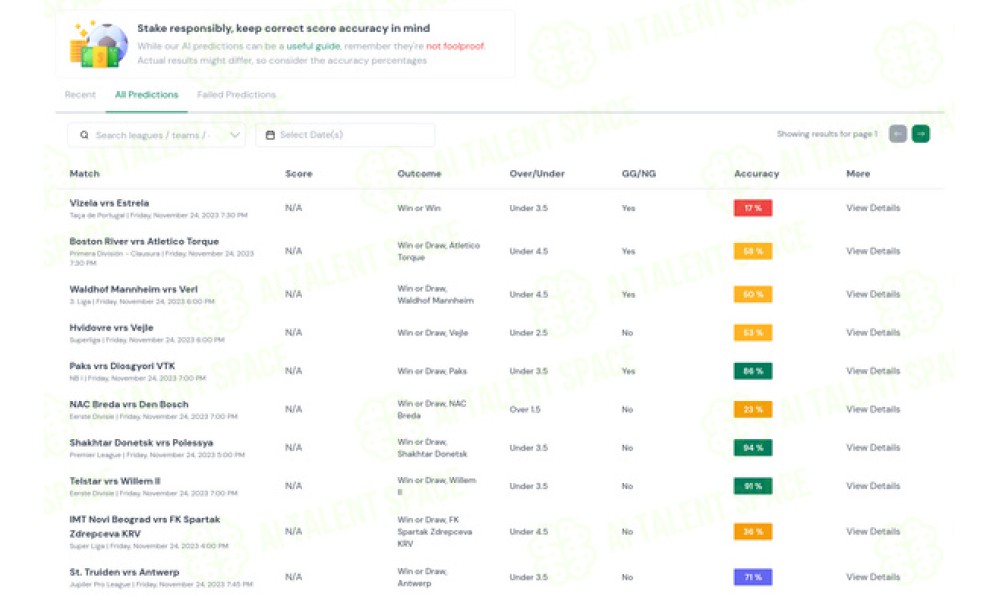Image resolution: width=1000 pixels, height=600 pixels.
Task: Select the Waldhof Mannheim vrs Verl title
Action: [x=133, y=289]
